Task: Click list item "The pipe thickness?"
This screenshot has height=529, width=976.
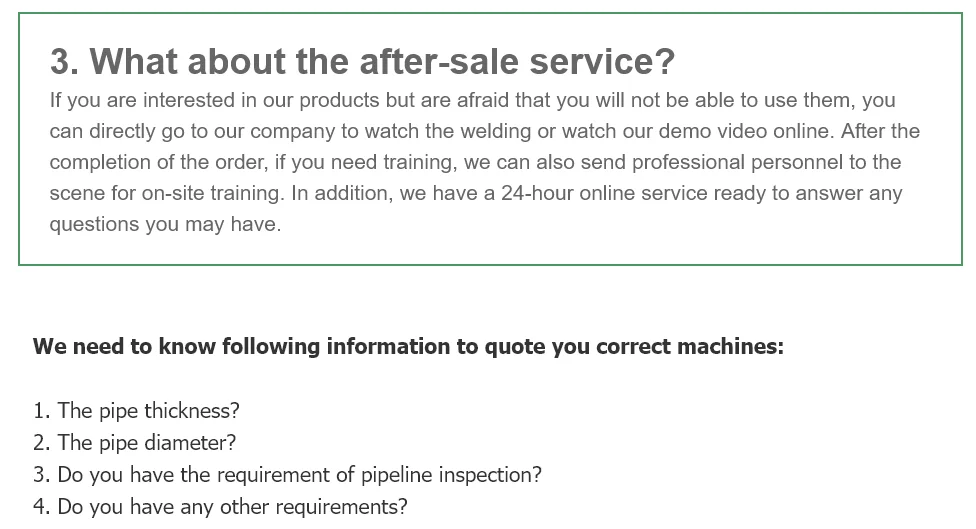Action: click(x=148, y=411)
